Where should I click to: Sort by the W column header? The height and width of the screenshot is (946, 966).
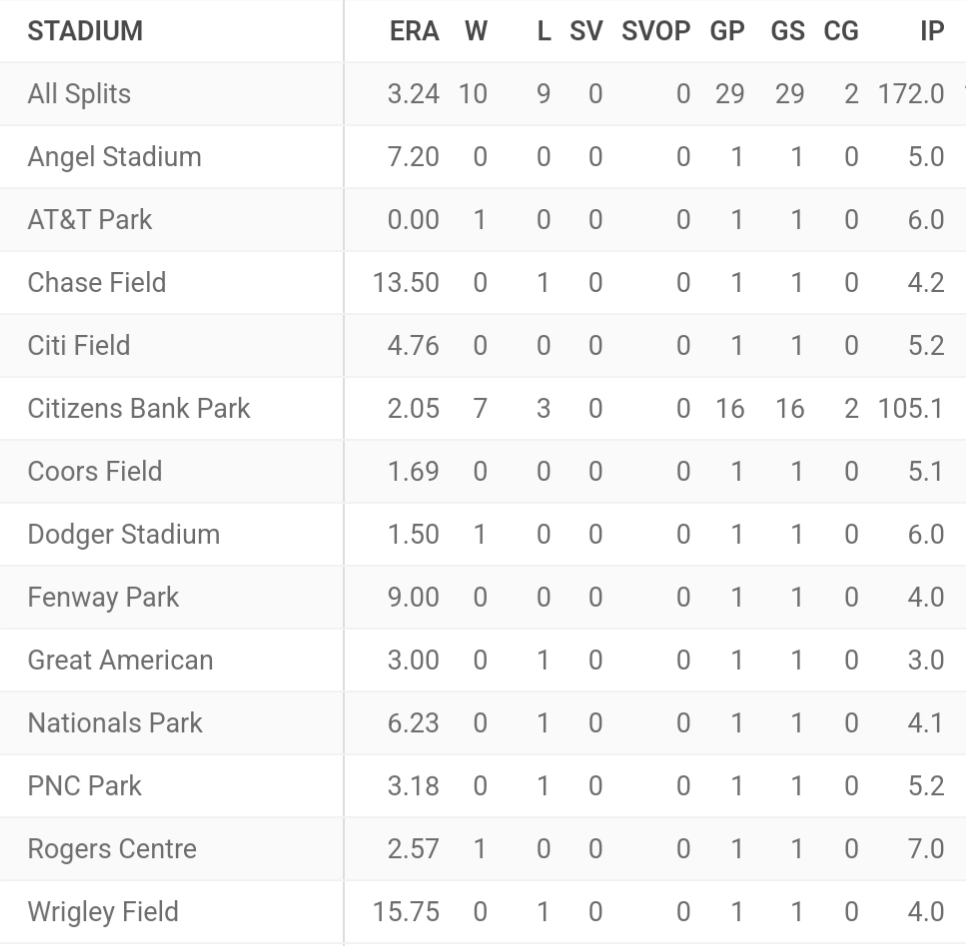coord(476,31)
